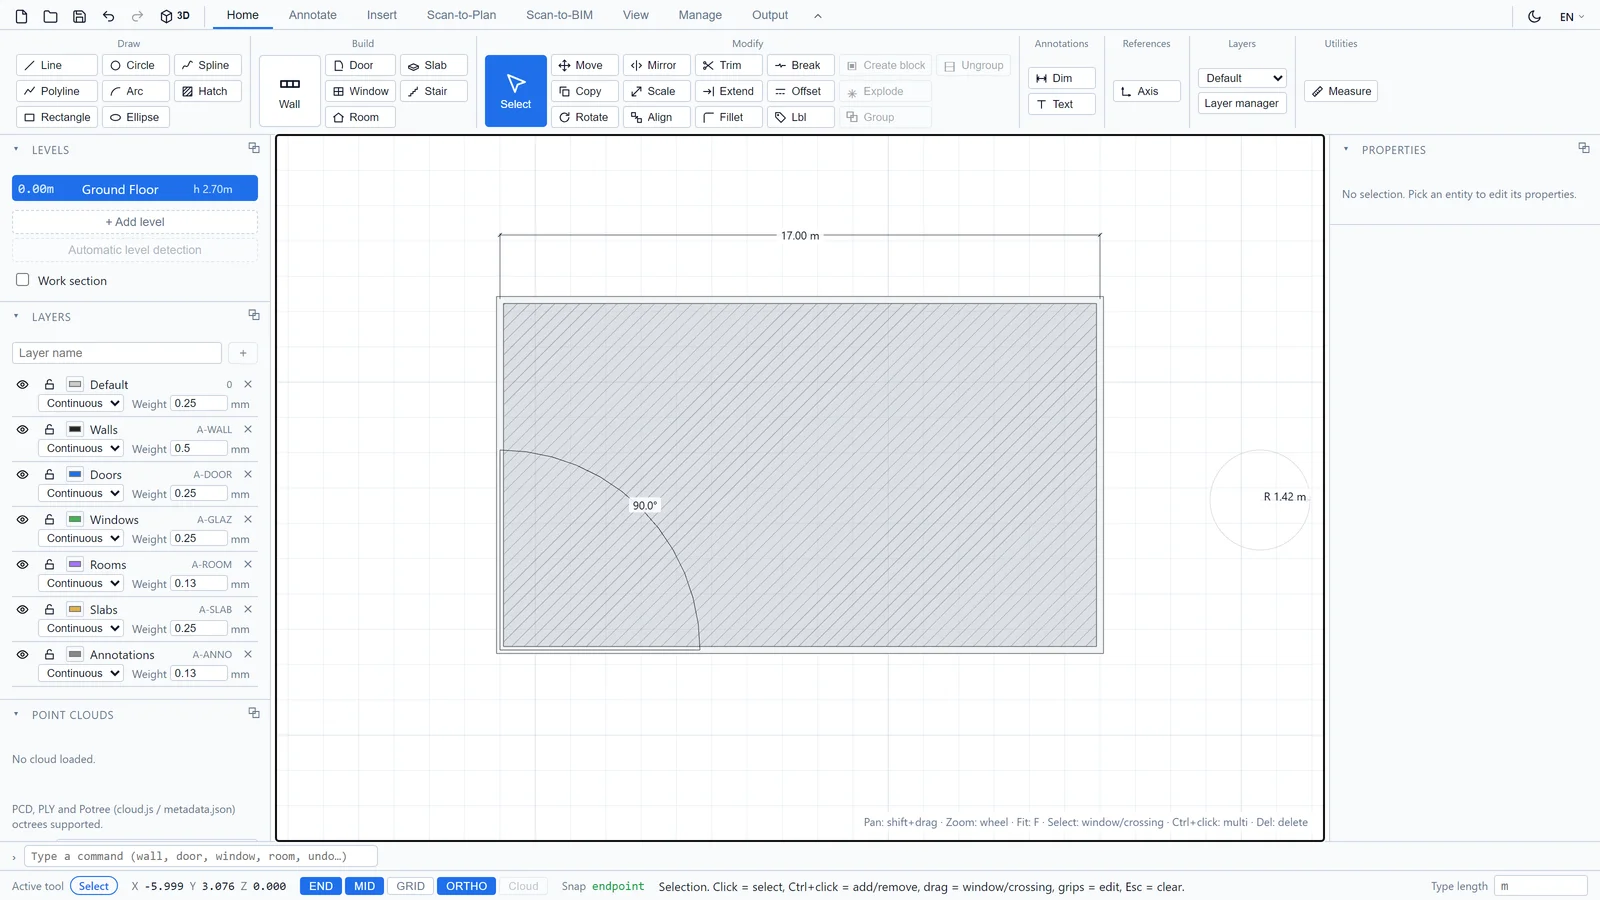Open the Scan-to-Plan tab
Viewport: 1600px width, 900px height.
tap(461, 15)
